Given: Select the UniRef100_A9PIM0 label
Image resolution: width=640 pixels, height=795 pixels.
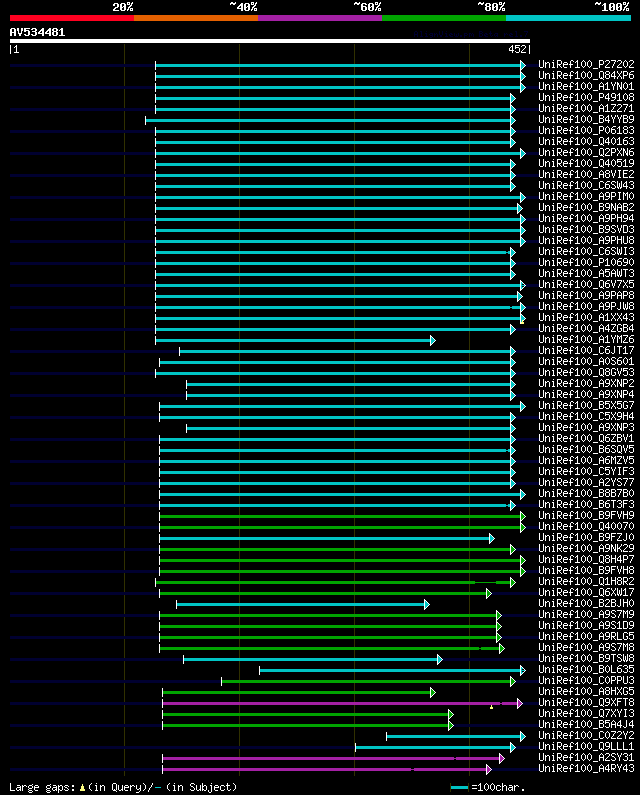Looking at the screenshot, I should [586, 196].
